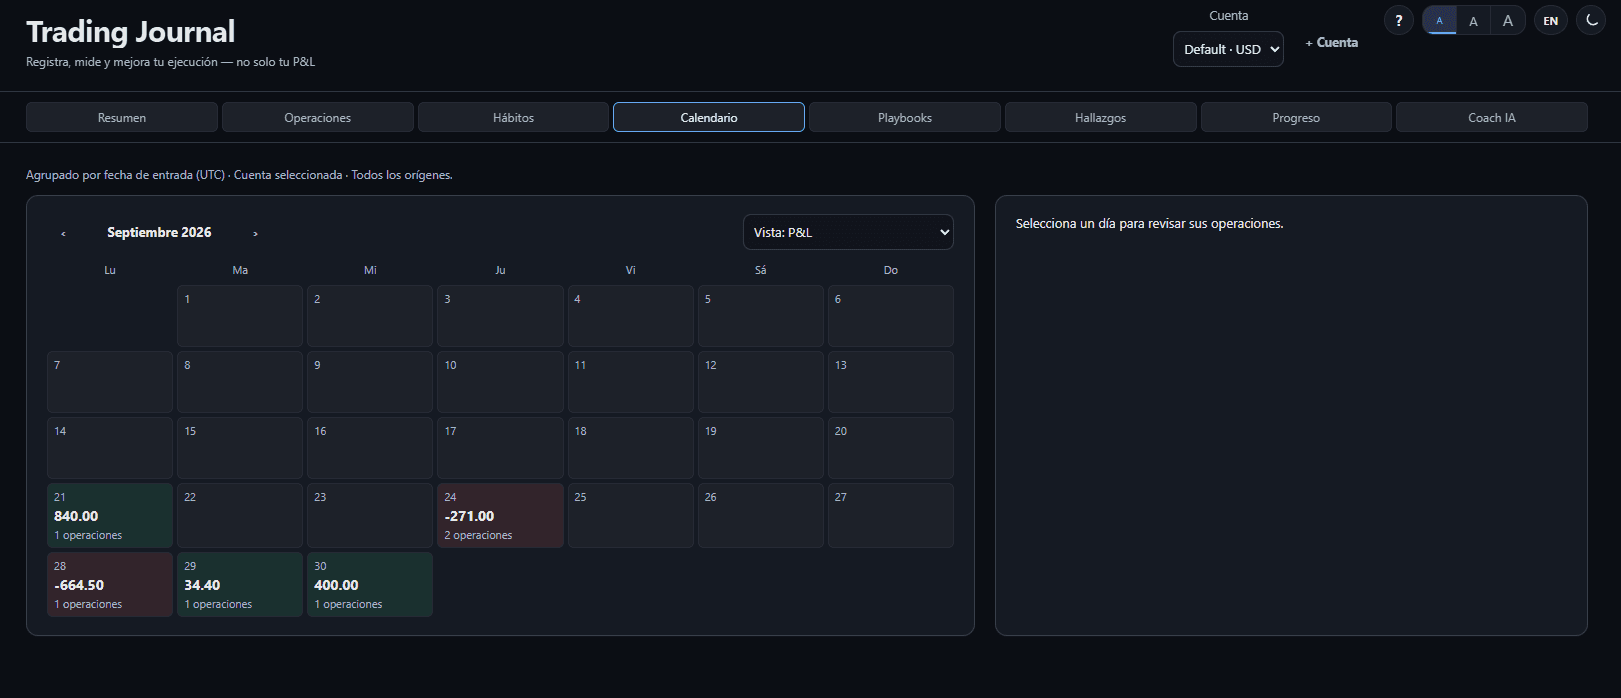The width and height of the screenshot is (1621, 698).
Task: Select calendar day 13
Action: tap(891, 382)
